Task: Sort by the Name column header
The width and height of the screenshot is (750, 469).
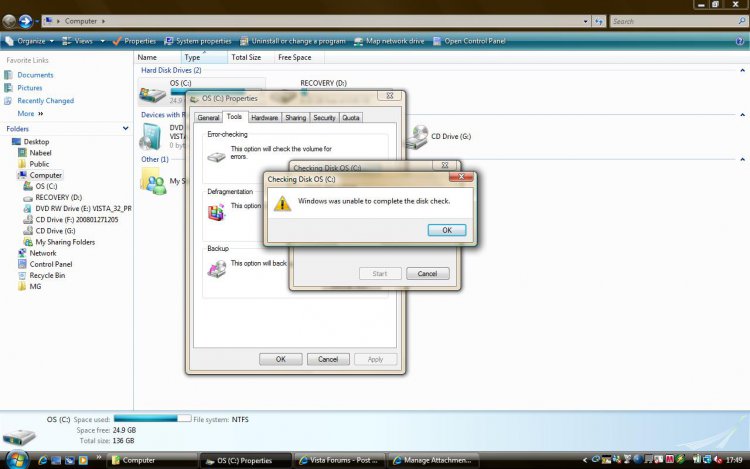Action: [157, 57]
